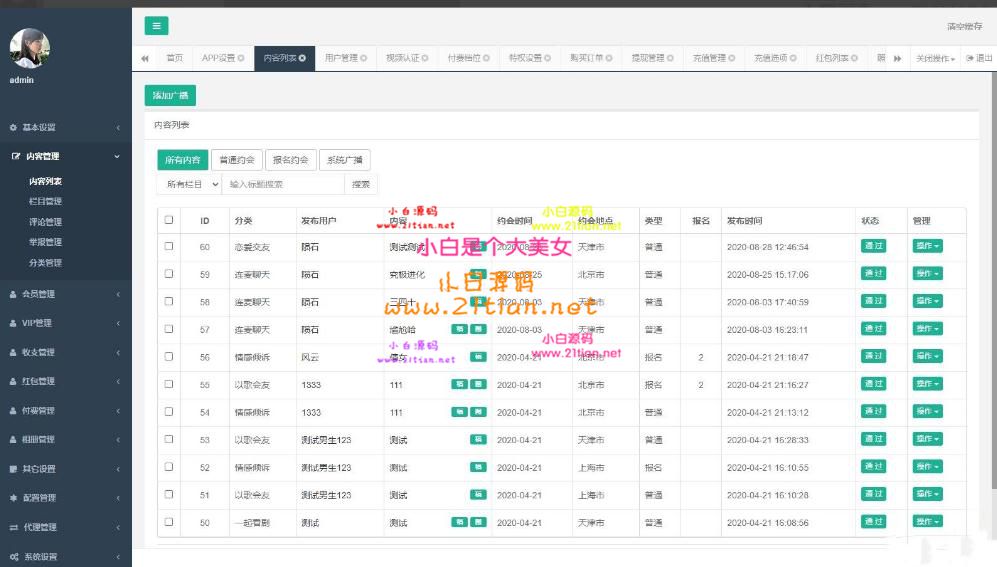Tick the checkbox for row ID 58
The height and width of the screenshot is (567, 997).
point(168,301)
